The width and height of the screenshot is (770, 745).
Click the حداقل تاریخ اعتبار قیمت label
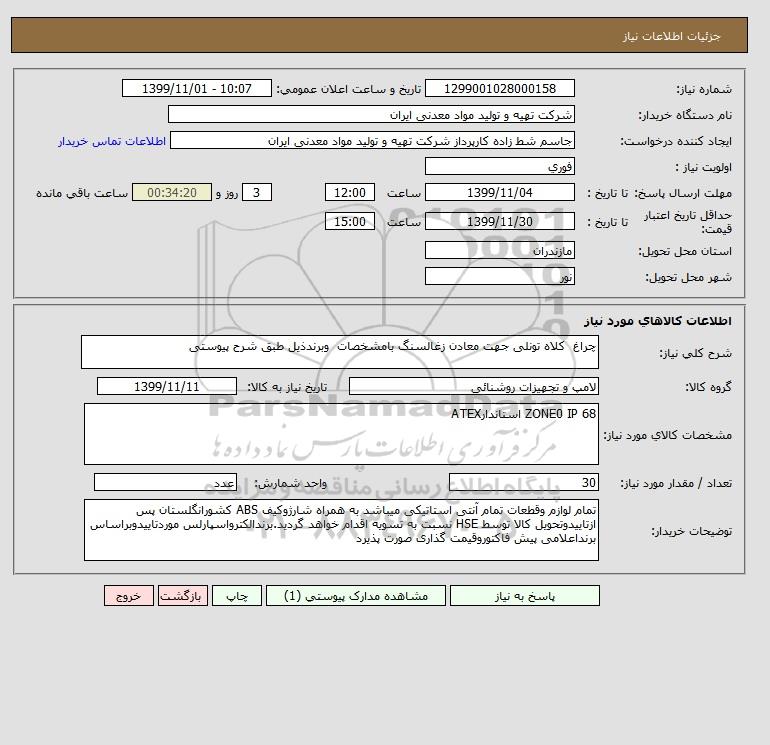point(688,221)
